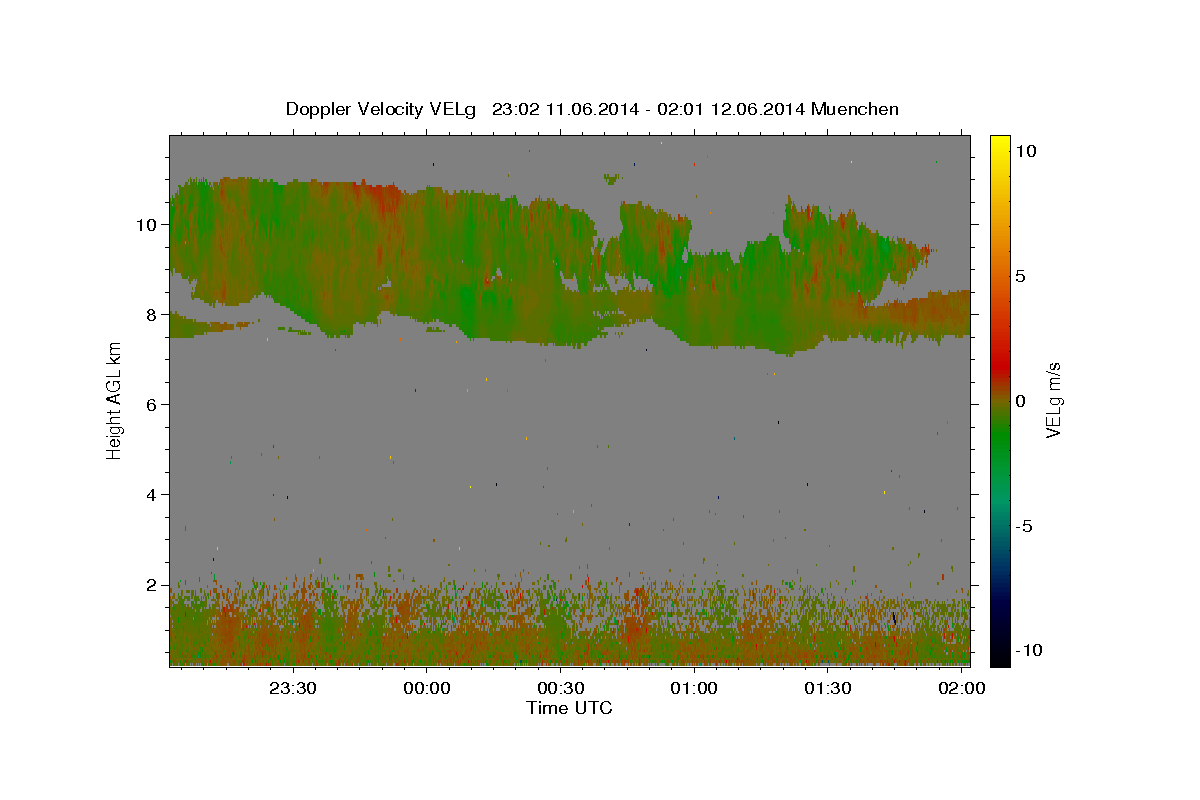Click the colorbar value -5 label
The height and width of the screenshot is (800, 1200).
click(x=1023, y=525)
